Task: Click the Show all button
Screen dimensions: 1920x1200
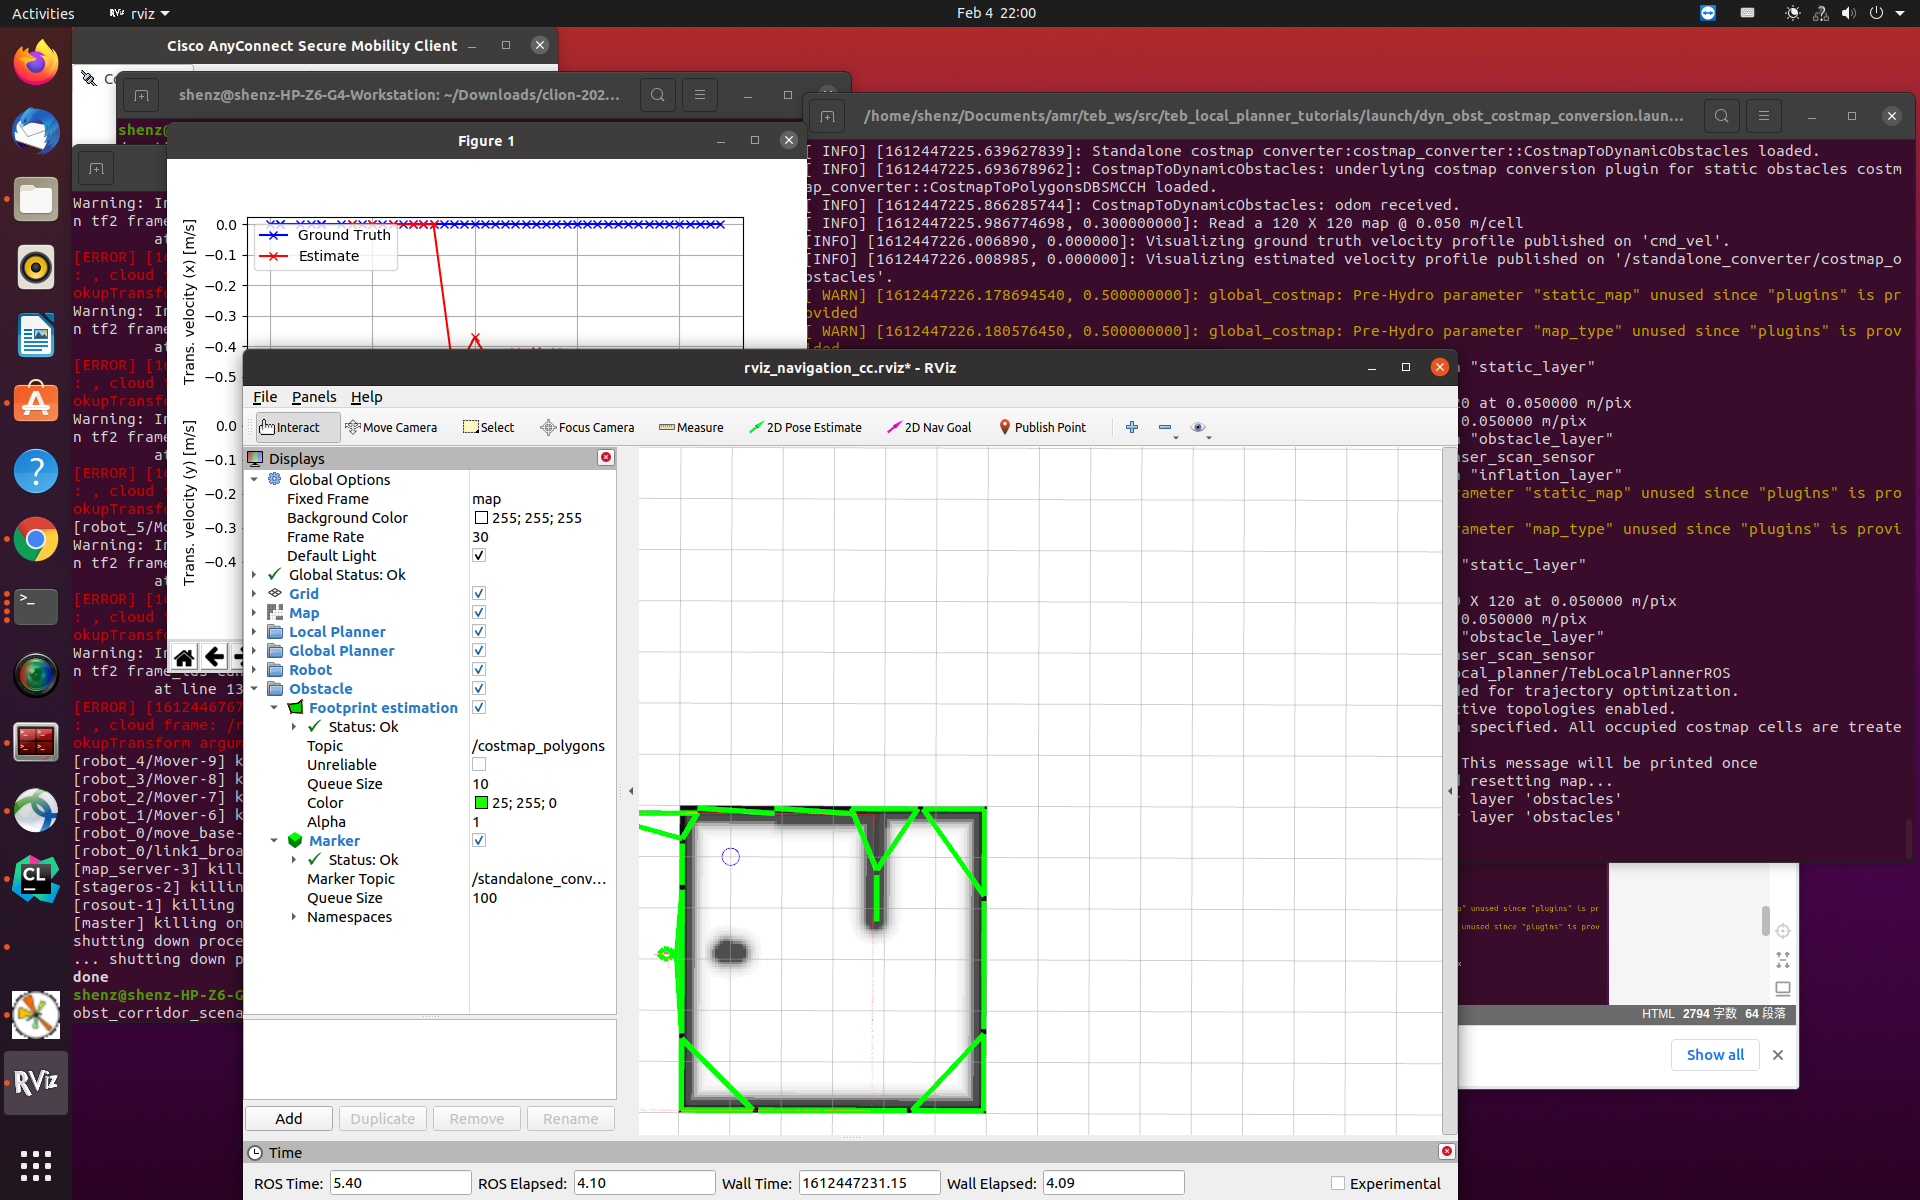Action: coord(1714,1055)
